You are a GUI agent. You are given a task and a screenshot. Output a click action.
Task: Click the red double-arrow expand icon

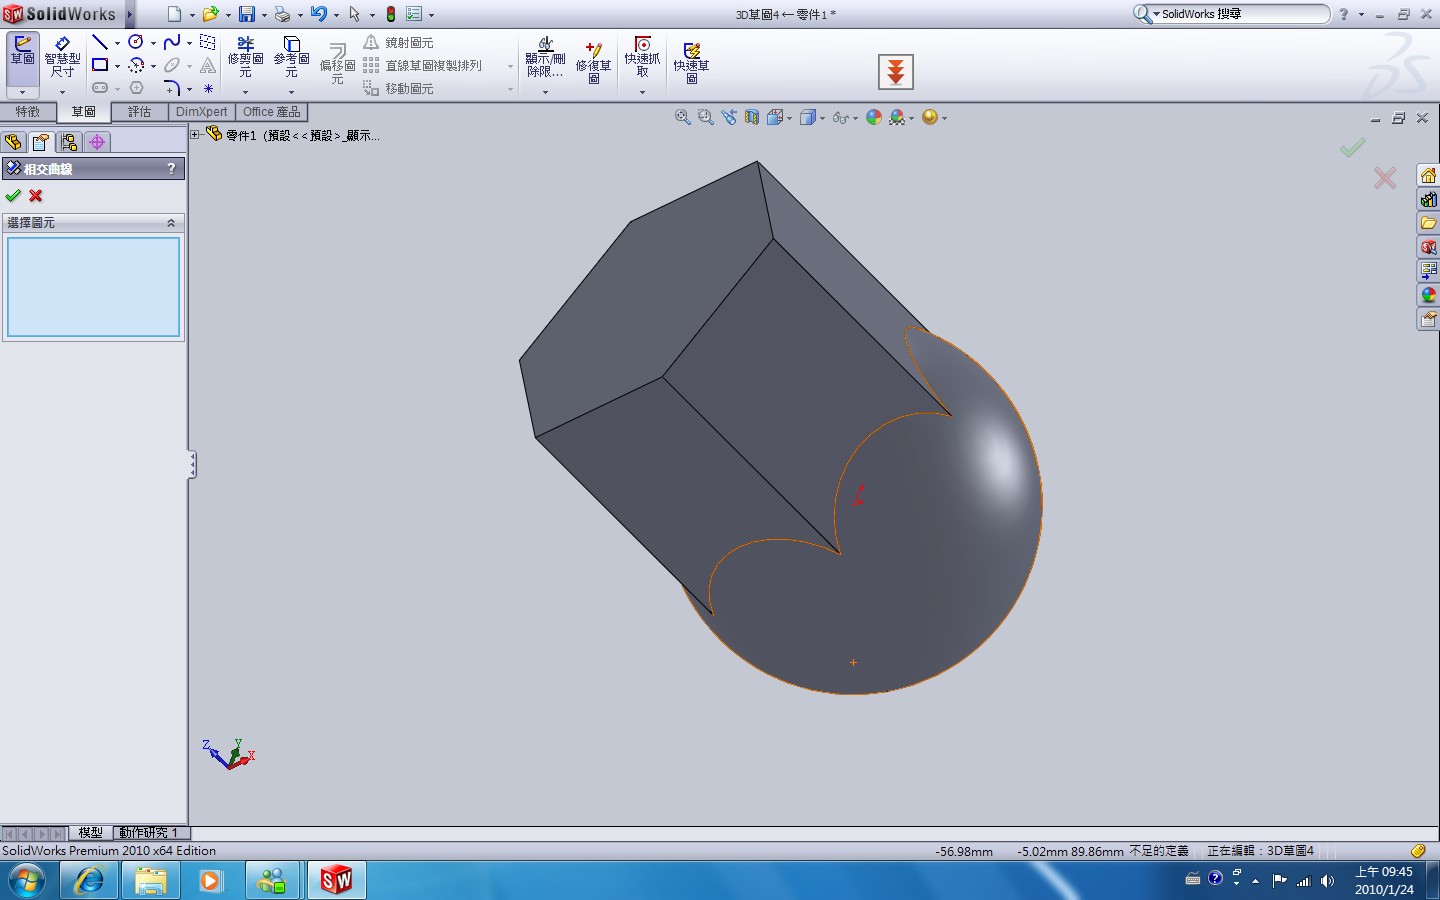click(x=896, y=72)
